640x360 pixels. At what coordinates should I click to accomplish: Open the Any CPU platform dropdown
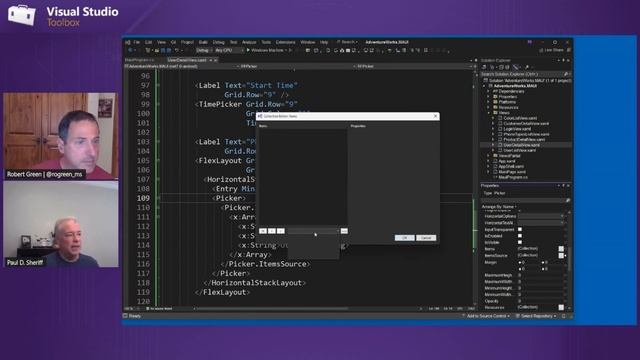tap(229, 50)
